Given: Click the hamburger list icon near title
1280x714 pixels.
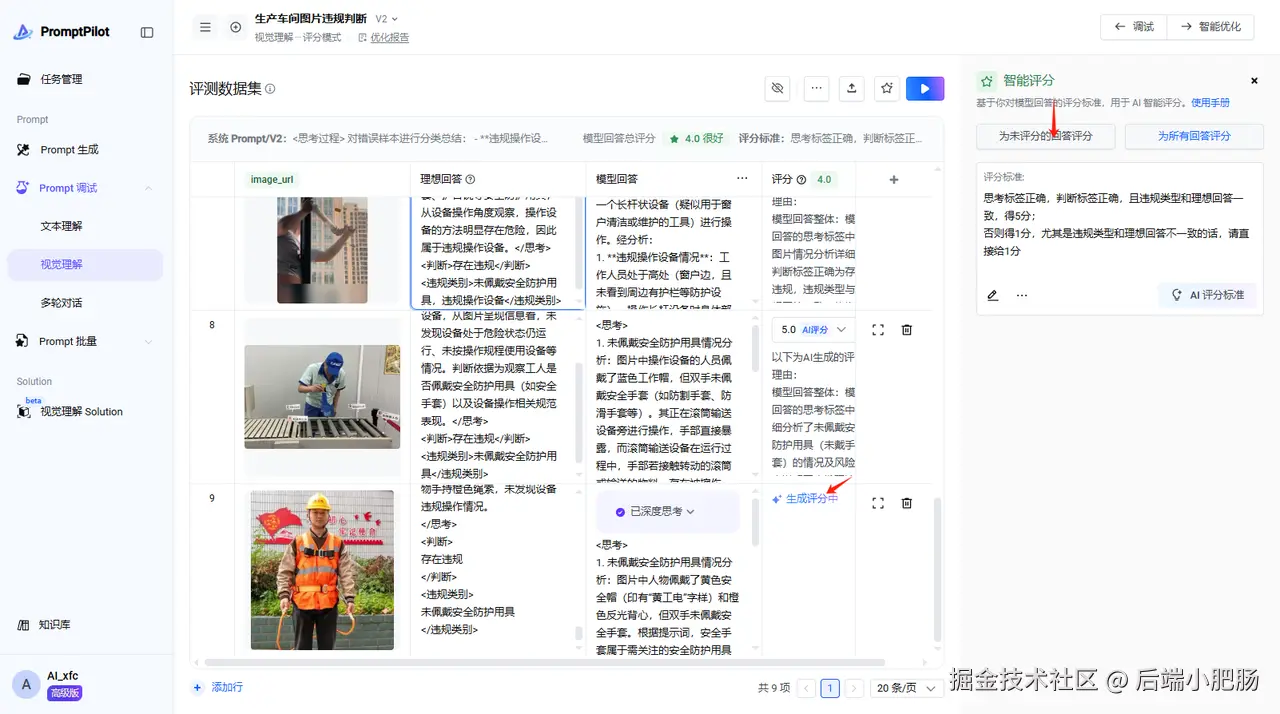Looking at the screenshot, I should 205,27.
